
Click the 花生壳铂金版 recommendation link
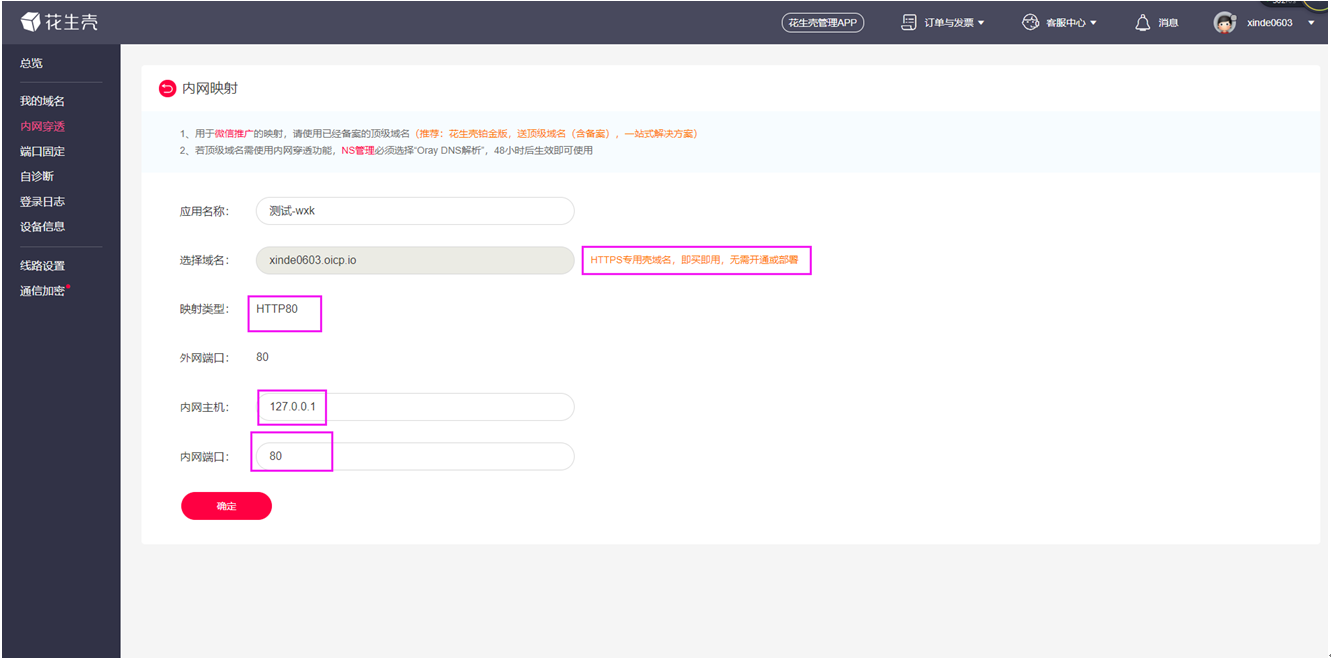478,133
